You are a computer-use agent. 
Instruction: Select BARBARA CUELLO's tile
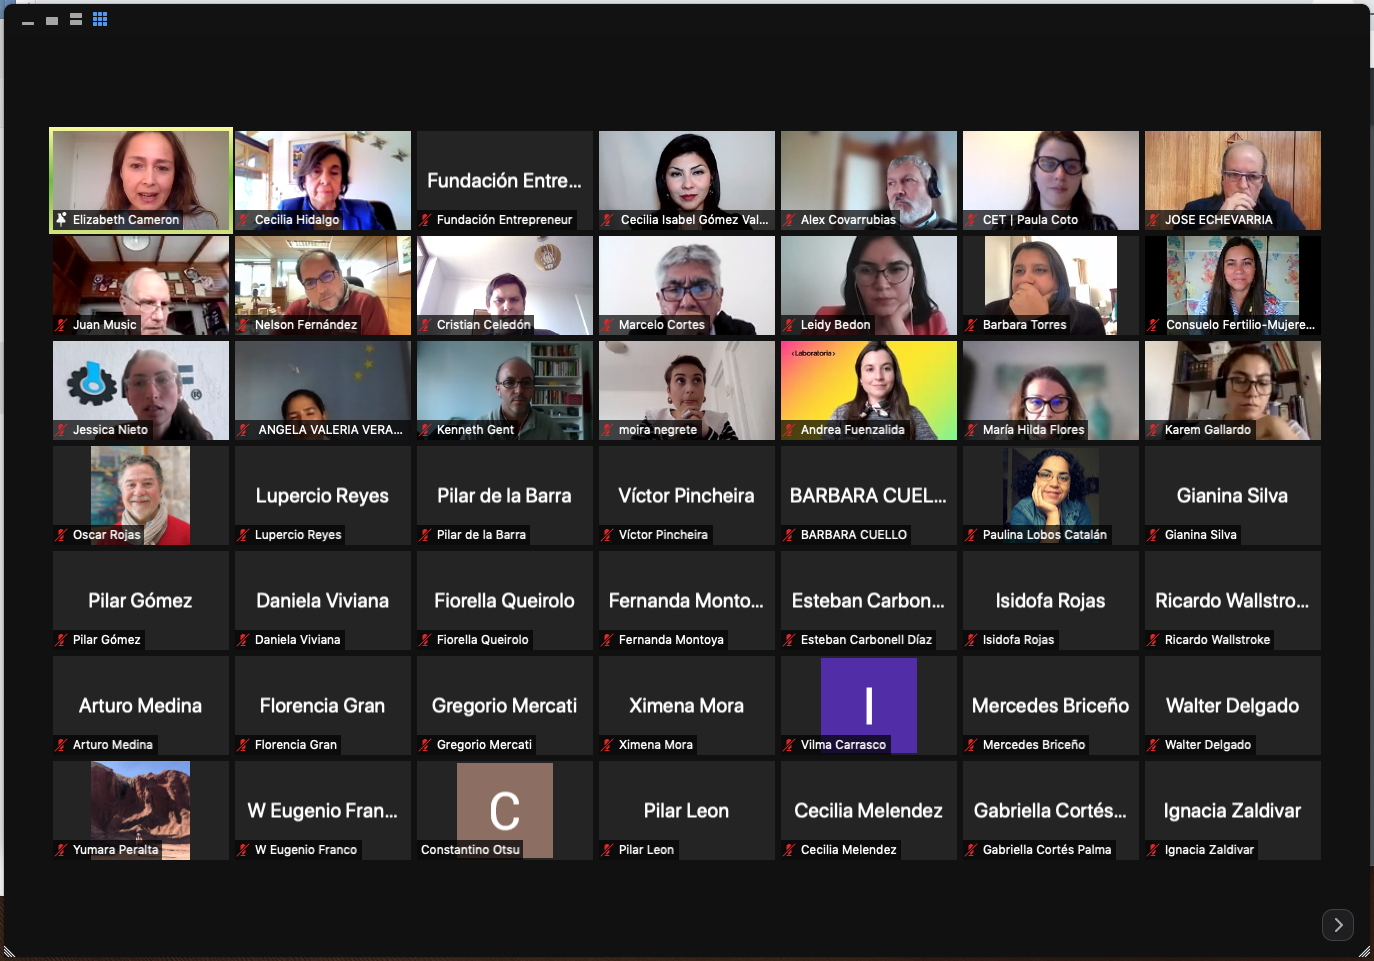coord(869,495)
